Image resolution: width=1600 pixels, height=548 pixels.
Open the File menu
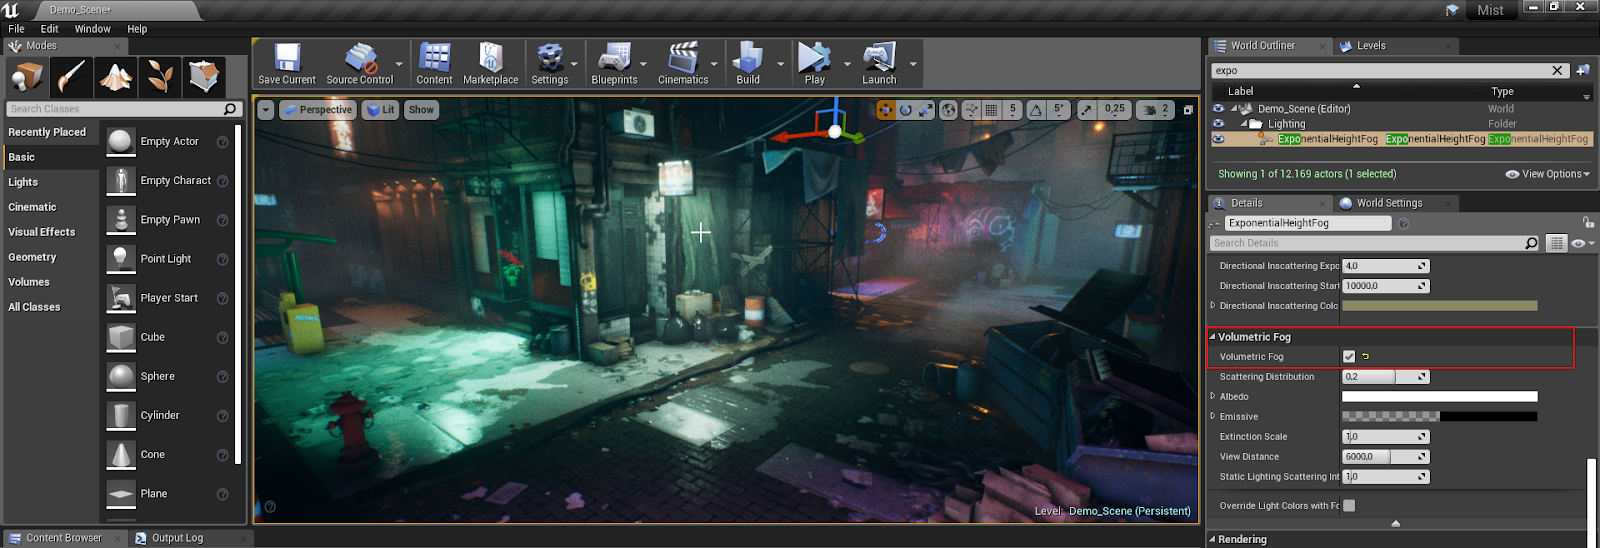point(16,29)
